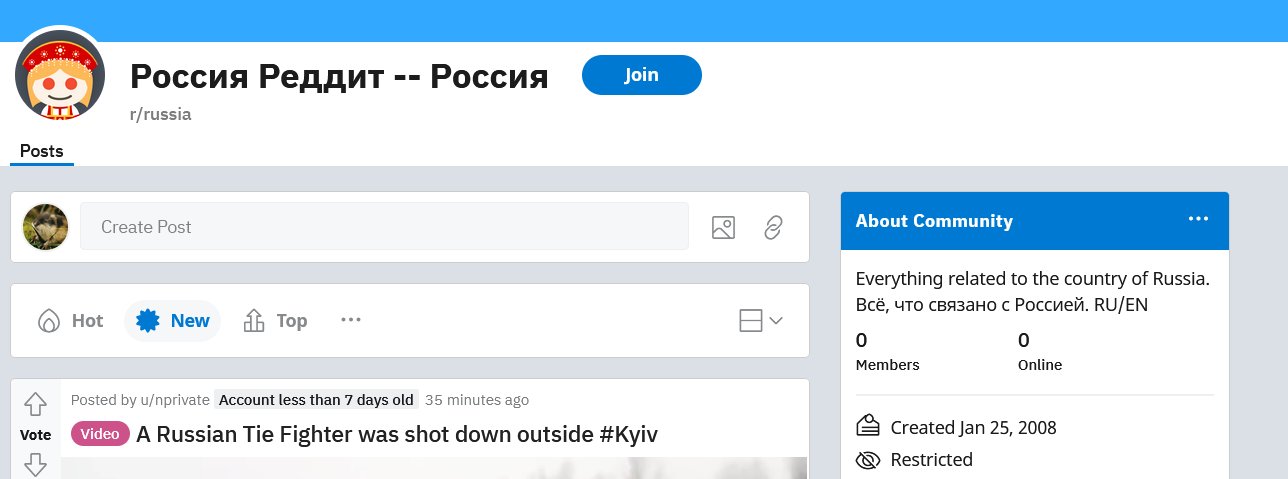The height and width of the screenshot is (479, 1288).
Task: Switch to the Posts tab
Action: [42, 152]
